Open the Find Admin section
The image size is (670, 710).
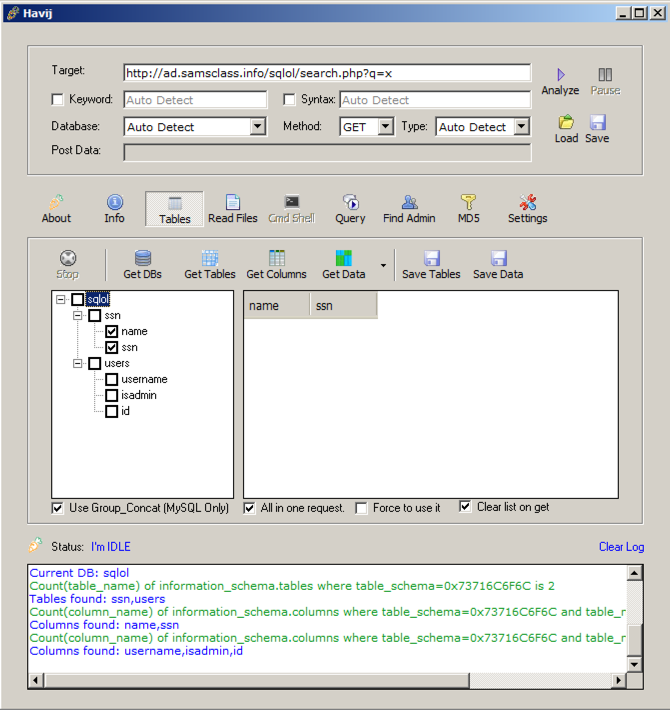pos(409,209)
